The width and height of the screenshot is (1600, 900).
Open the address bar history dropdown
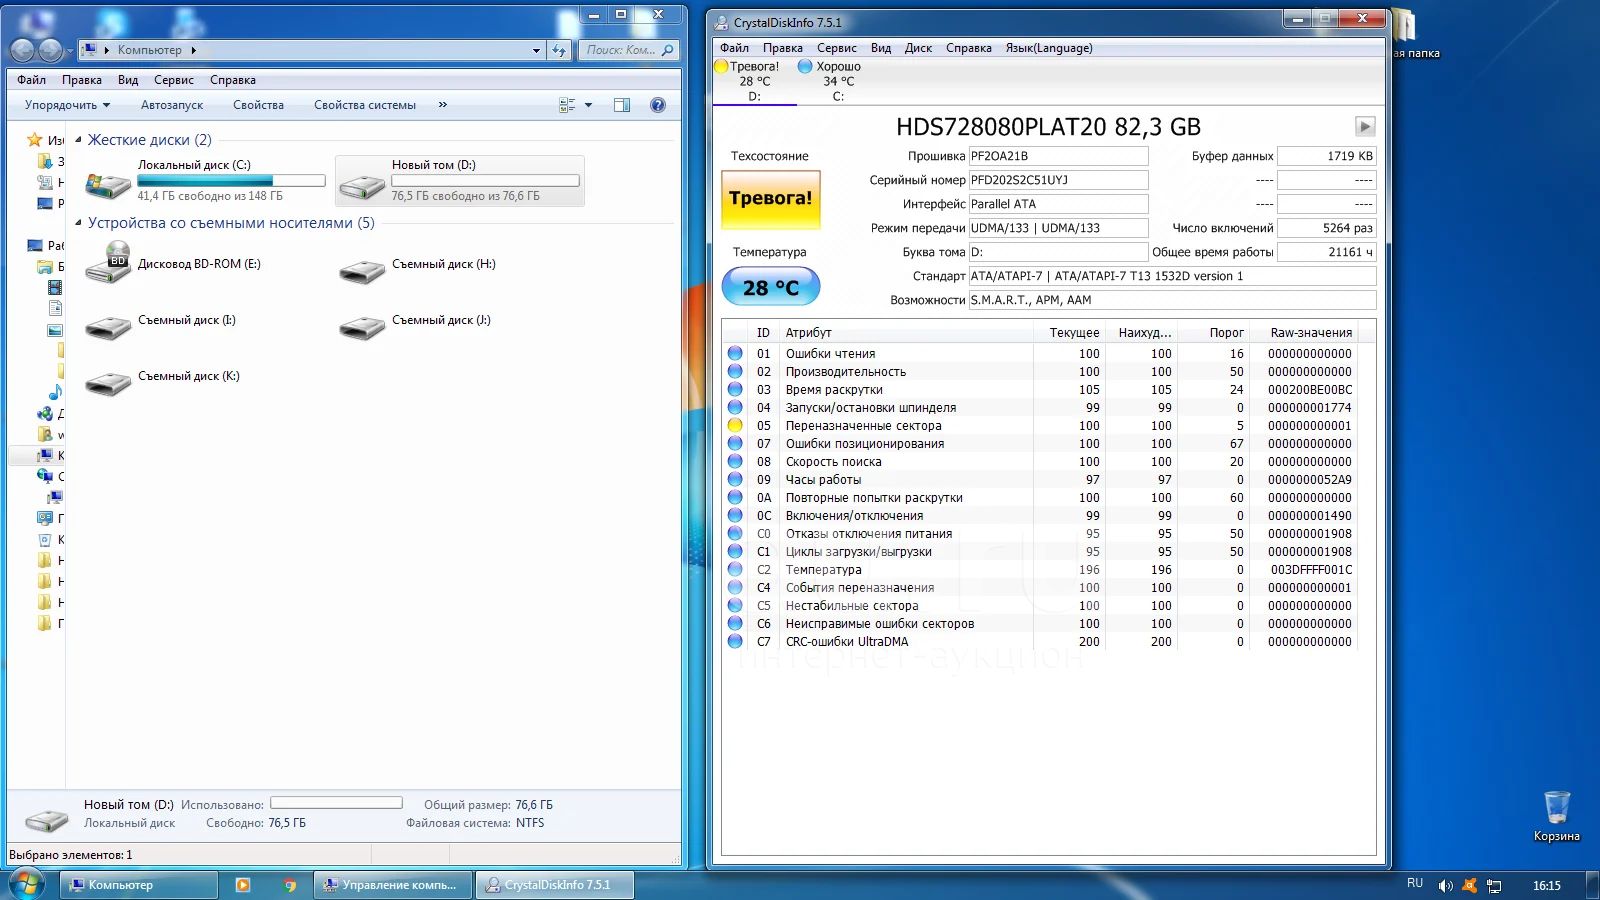click(x=536, y=50)
